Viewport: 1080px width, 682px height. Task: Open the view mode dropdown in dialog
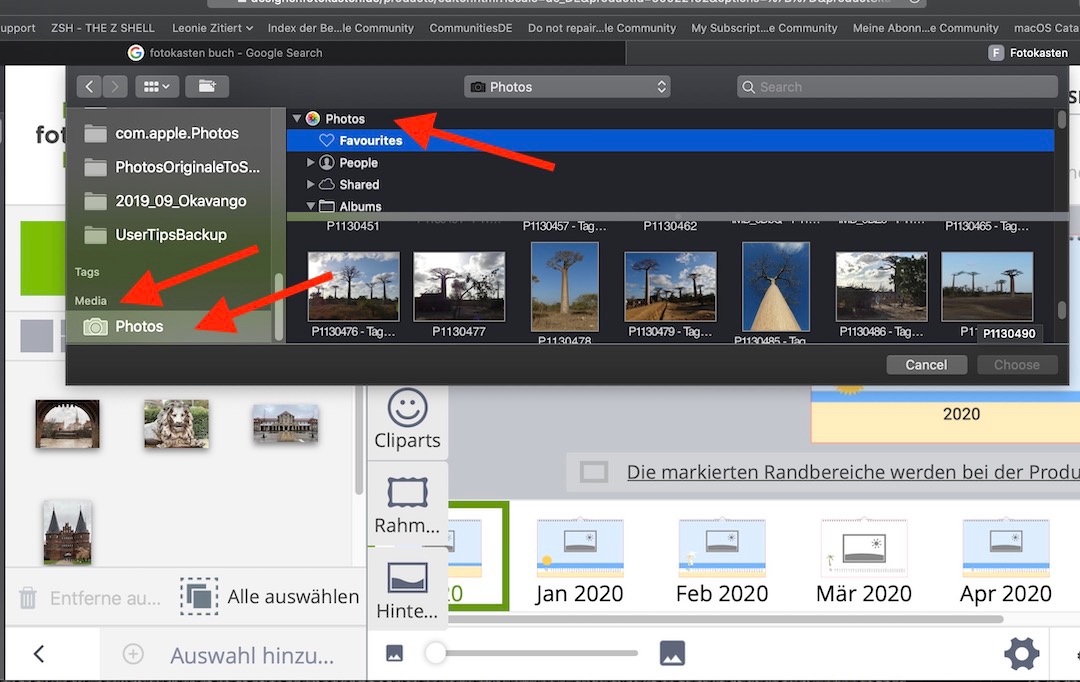point(157,87)
